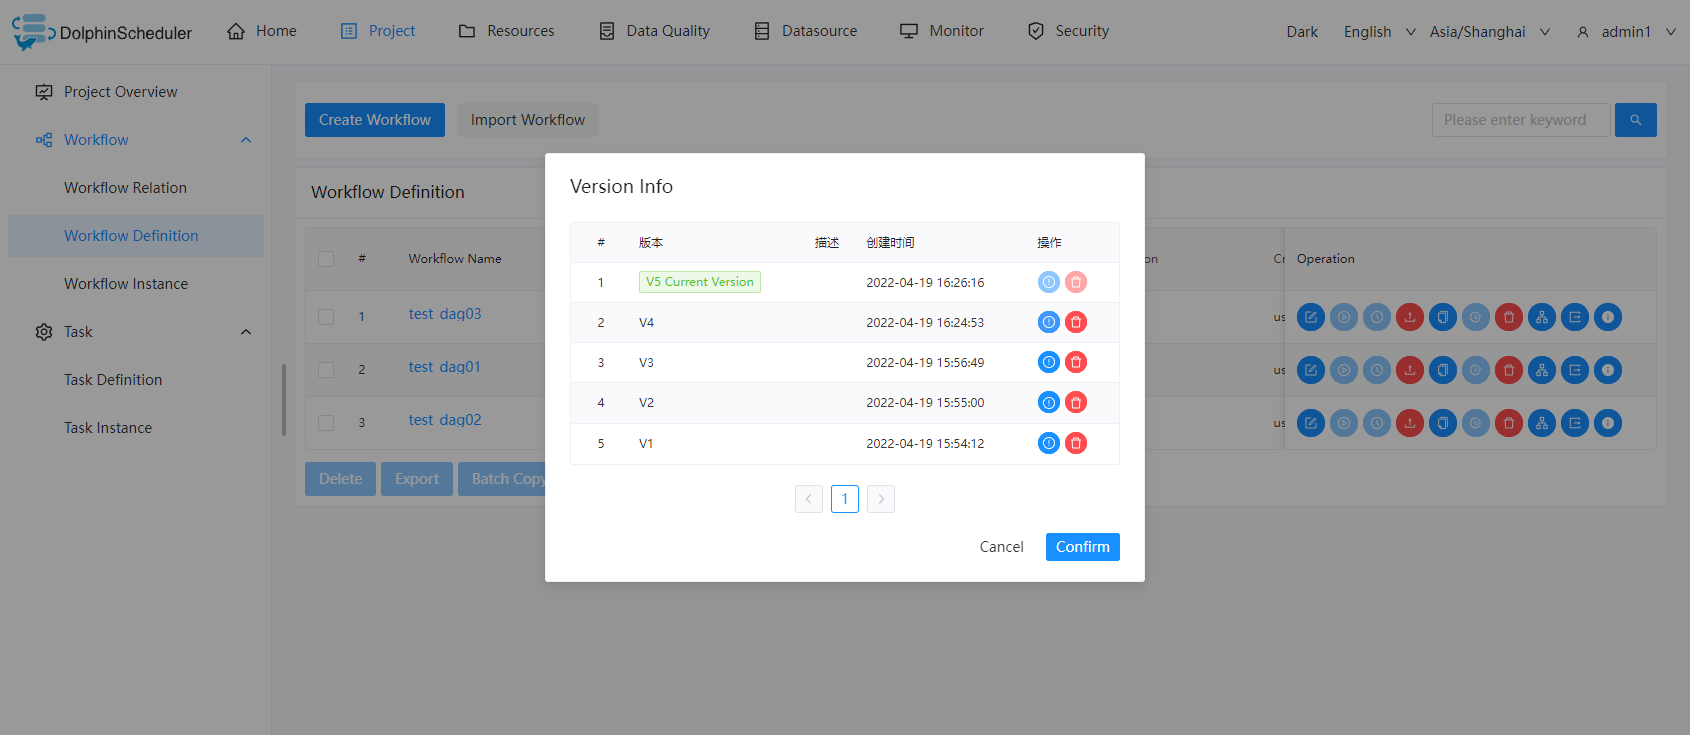Screen dimensions: 1690x735
Task: Delete version V2 with red trash icon
Action: 1076,402
